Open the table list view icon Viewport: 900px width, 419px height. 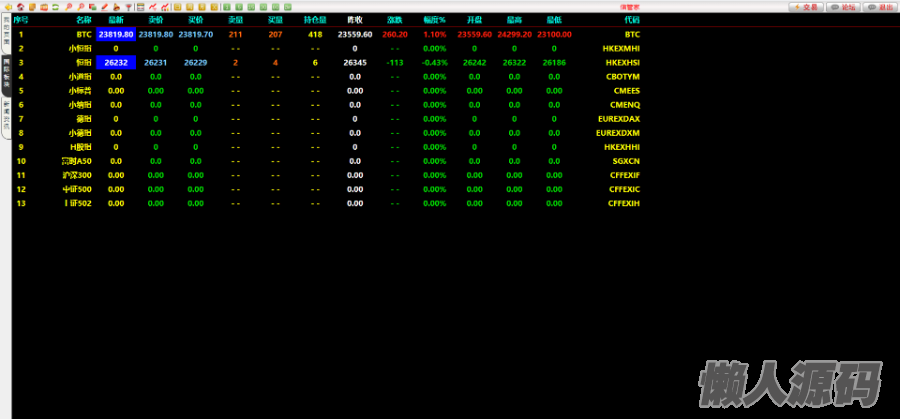[141, 7]
